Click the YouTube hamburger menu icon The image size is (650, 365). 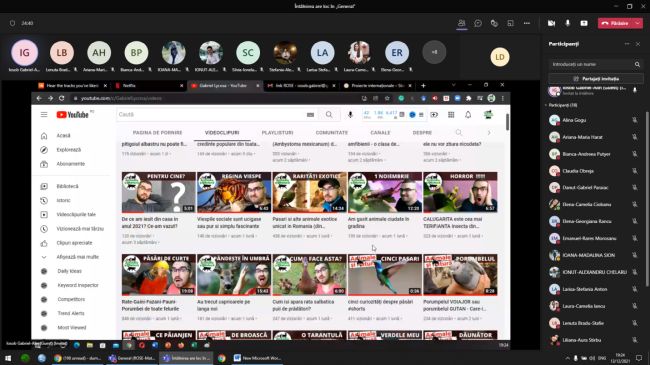click(x=44, y=114)
